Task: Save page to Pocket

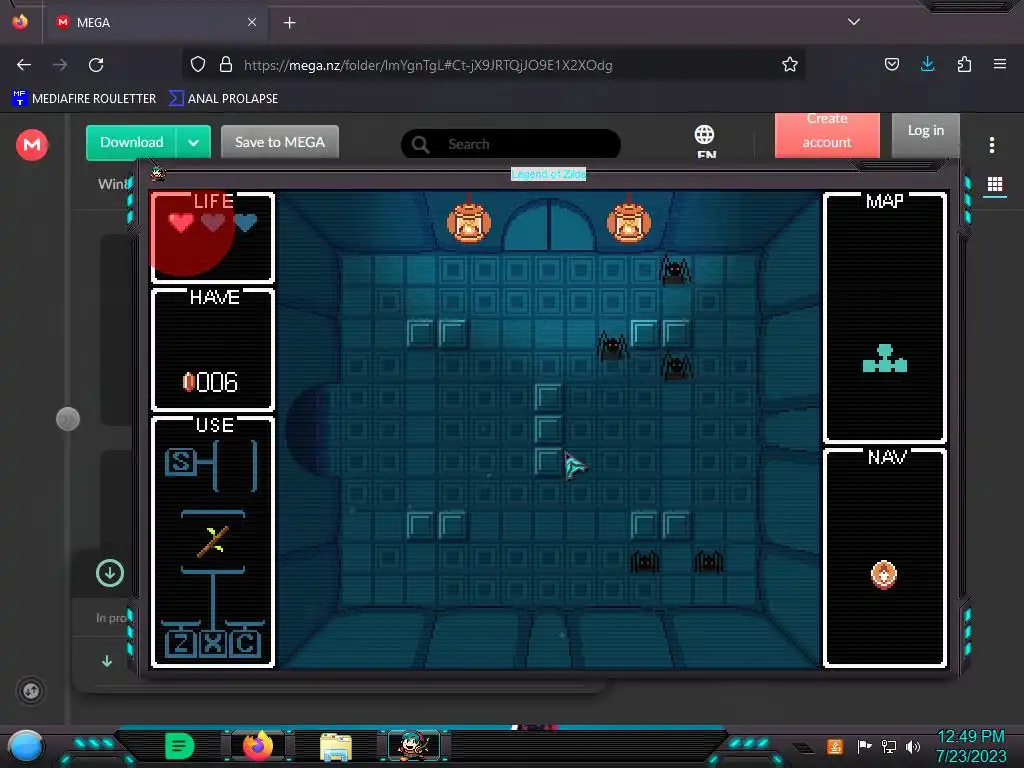Action: [x=891, y=65]
